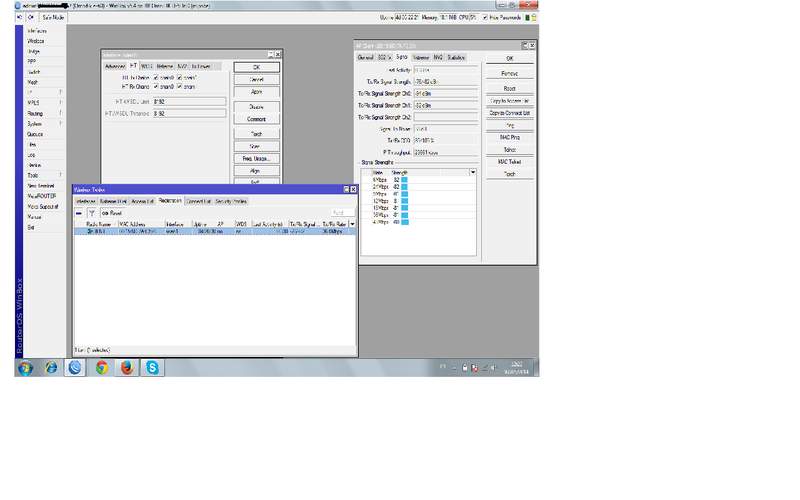Screen dimensions: 800x500
Task: Switch to Advanced tab in Interface dialog
Action: [115, 66]
